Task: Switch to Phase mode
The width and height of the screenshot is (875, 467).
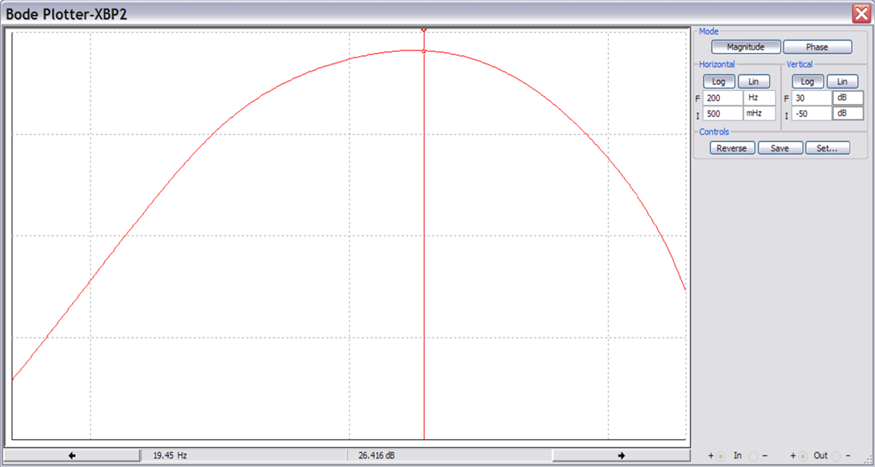Action: (817, 47)
